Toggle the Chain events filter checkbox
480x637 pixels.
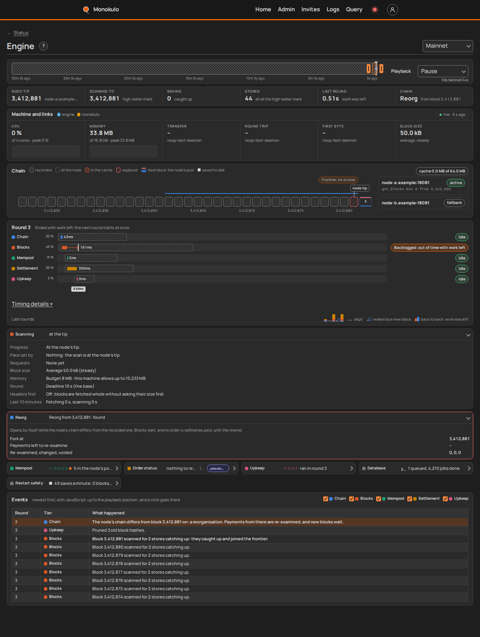click(325, 499)
